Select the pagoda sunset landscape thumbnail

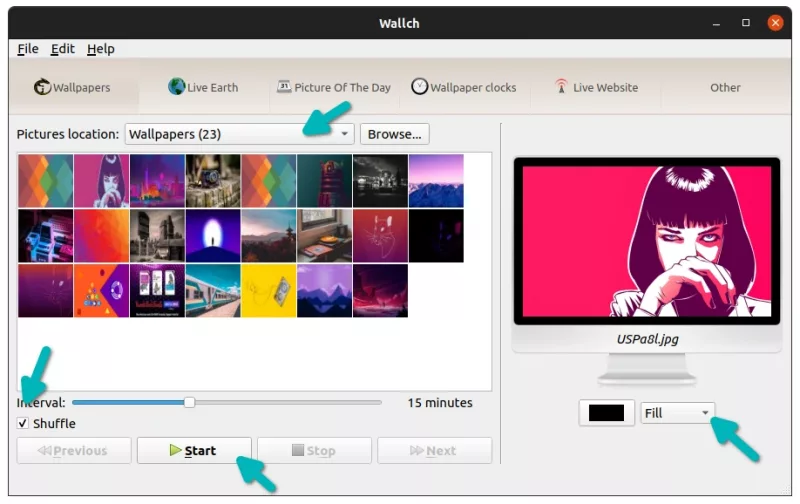click(x=269, y=236)
